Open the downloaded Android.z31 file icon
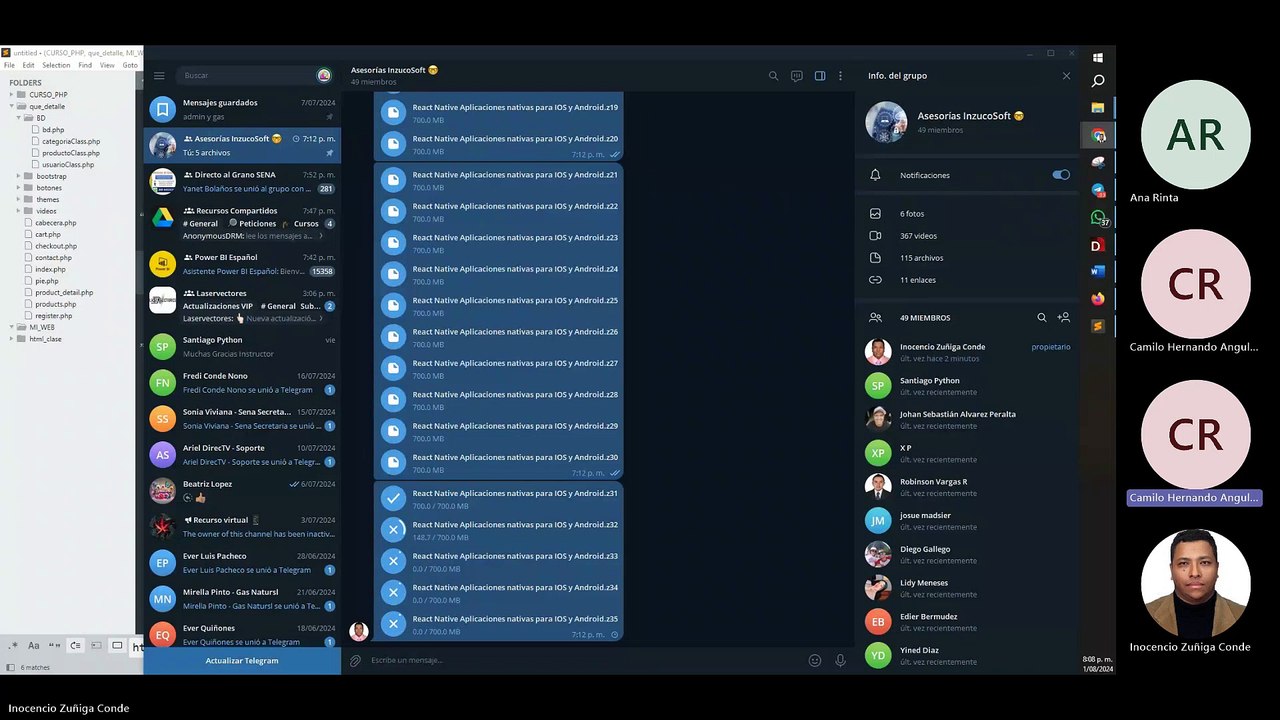The width and height of the screenshot is (1280, 720). tap(394, 498)
